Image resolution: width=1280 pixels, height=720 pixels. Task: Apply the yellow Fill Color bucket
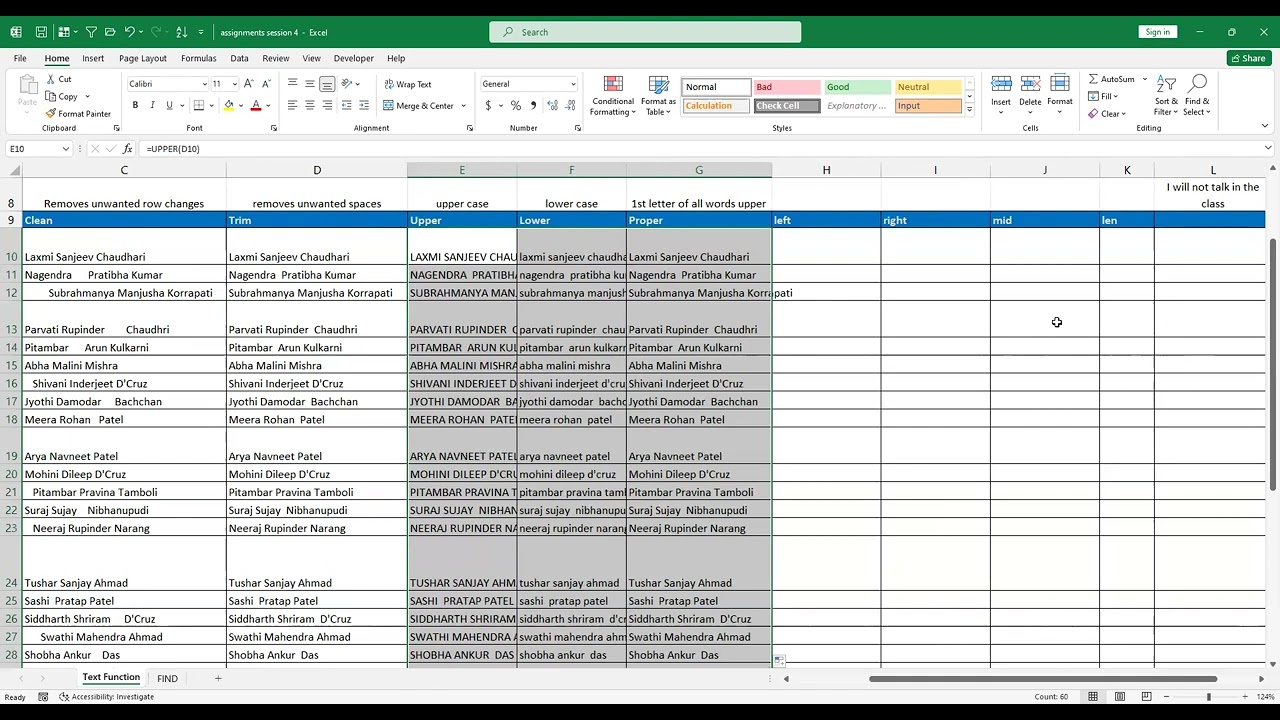pos(229,105)
